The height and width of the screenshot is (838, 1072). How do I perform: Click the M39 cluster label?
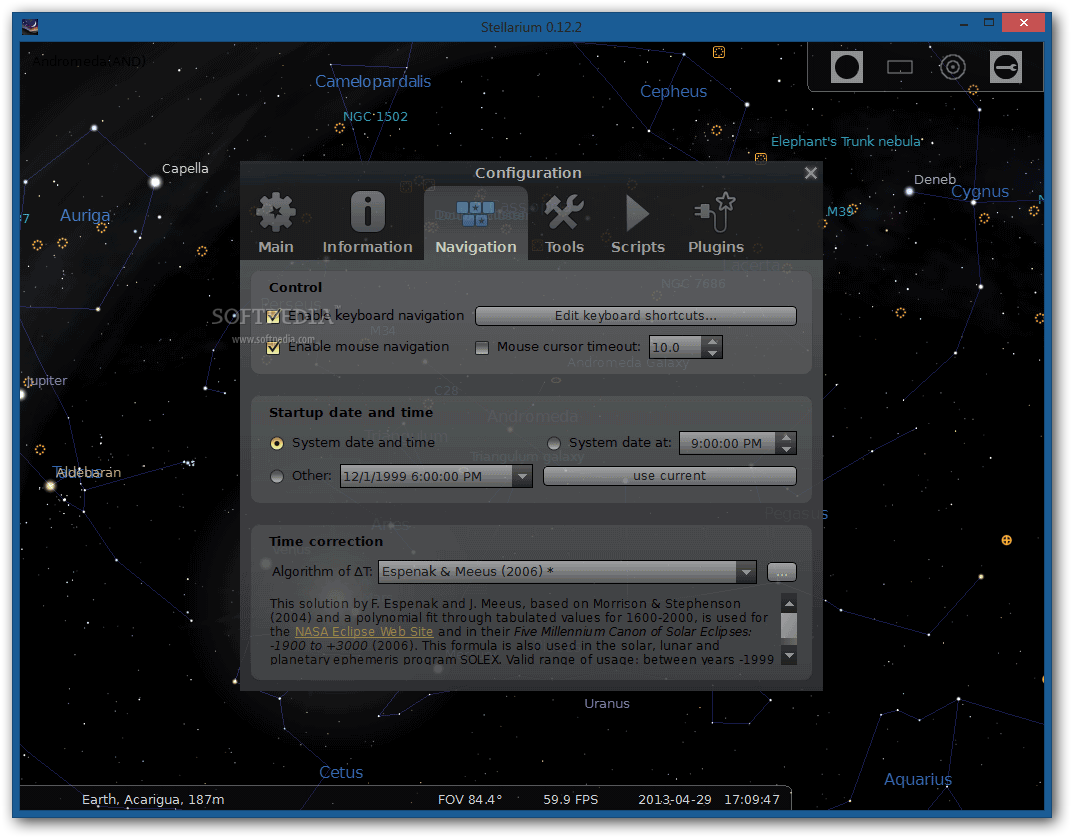(x=840, y=211)
